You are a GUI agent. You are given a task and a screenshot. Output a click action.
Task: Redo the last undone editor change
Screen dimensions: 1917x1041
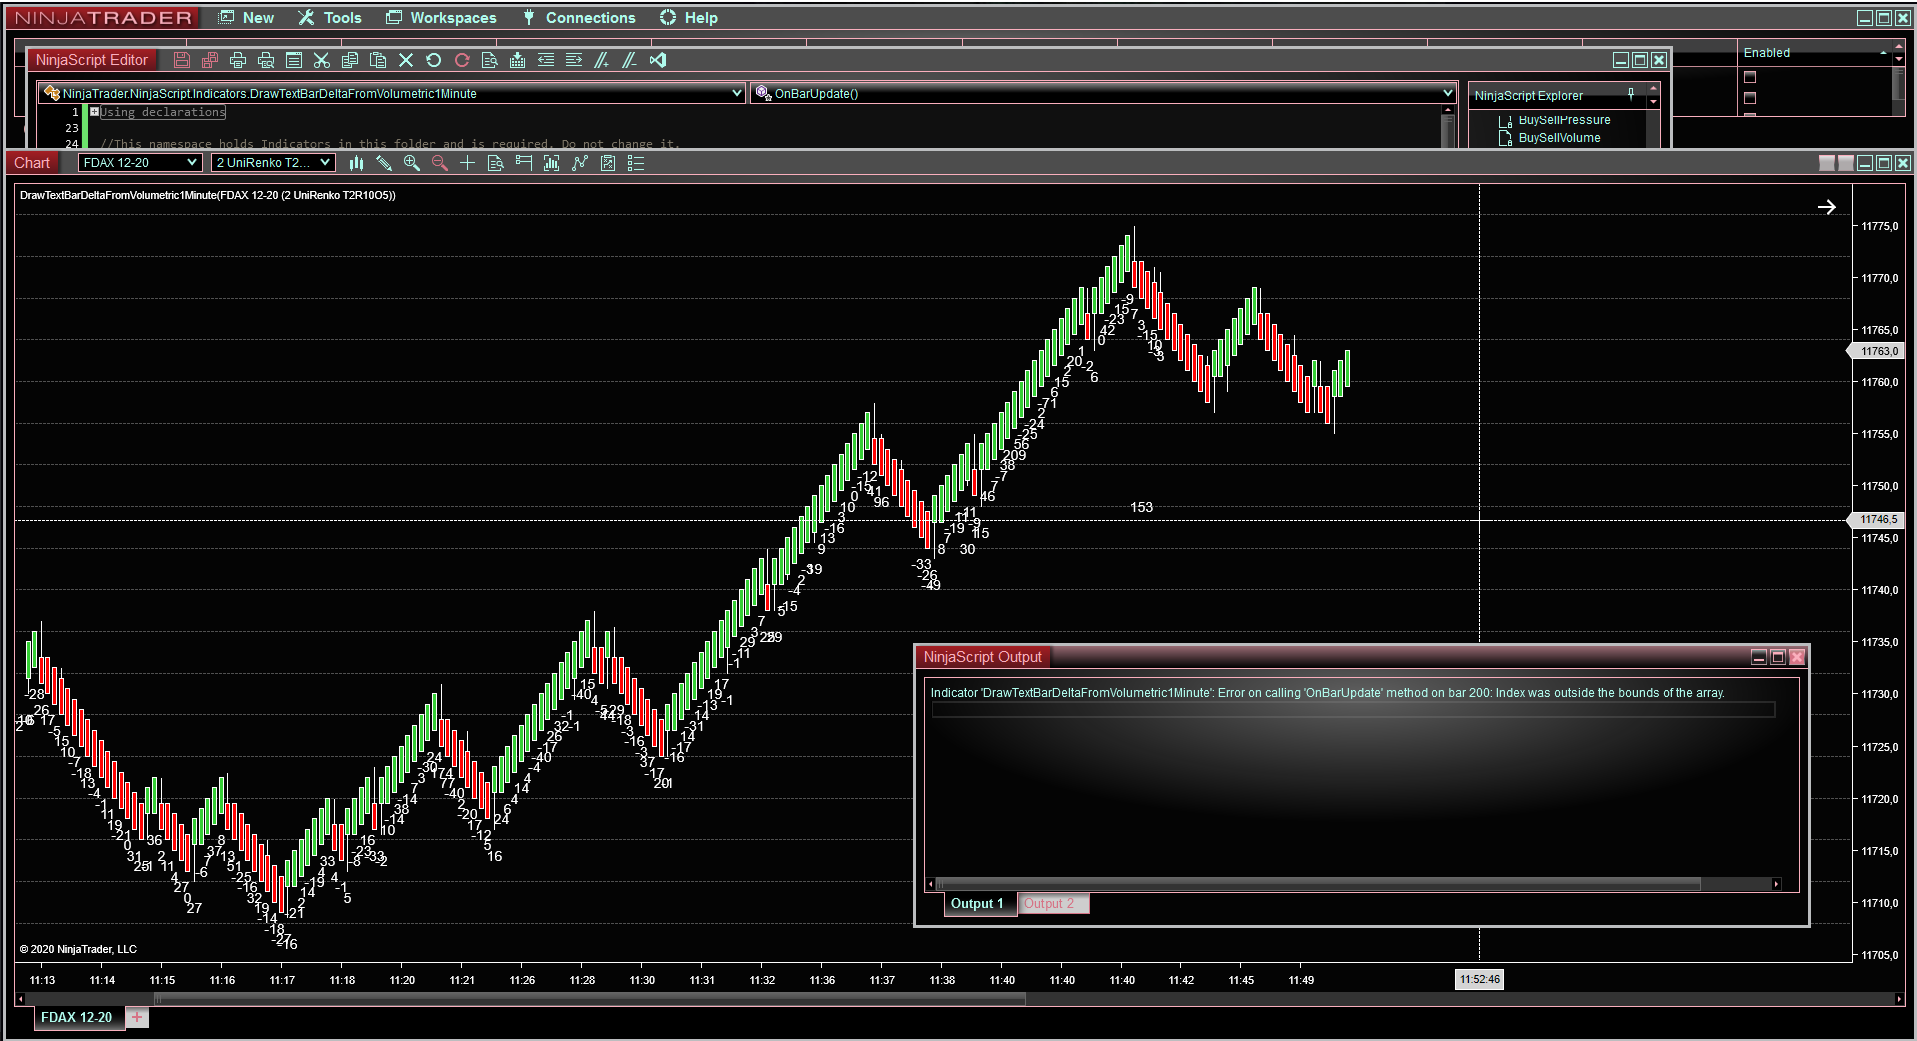coord(462,60)
